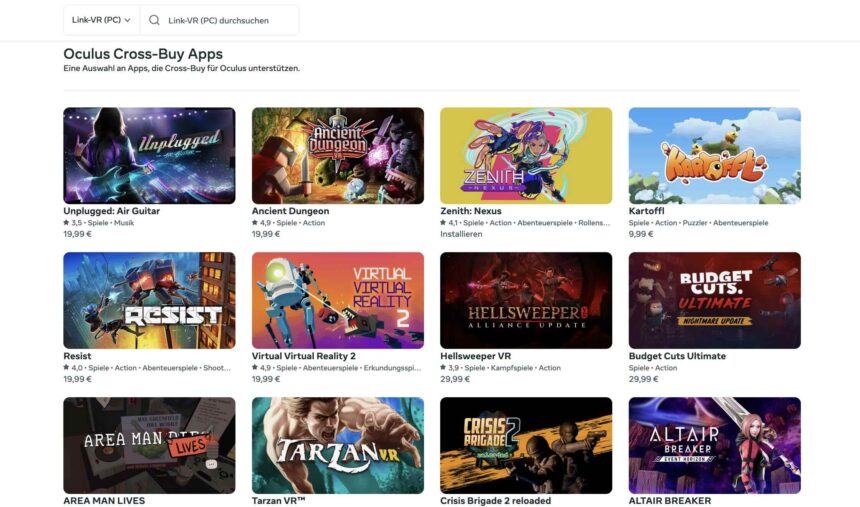Click the 9,99 € price of Kartoffl
This screenshot has width=860, height=507.
click(641, 234)
